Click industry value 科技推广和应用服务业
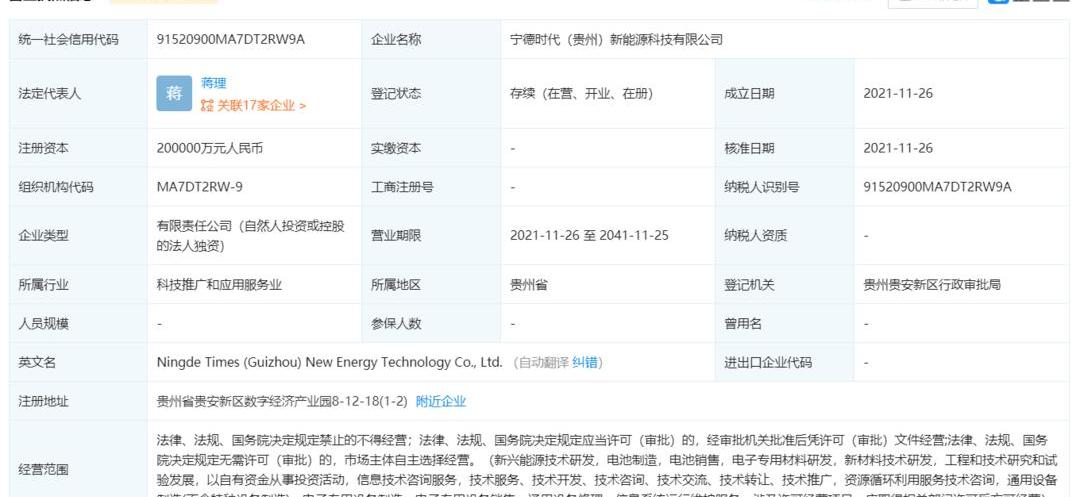 click(220, 284)
